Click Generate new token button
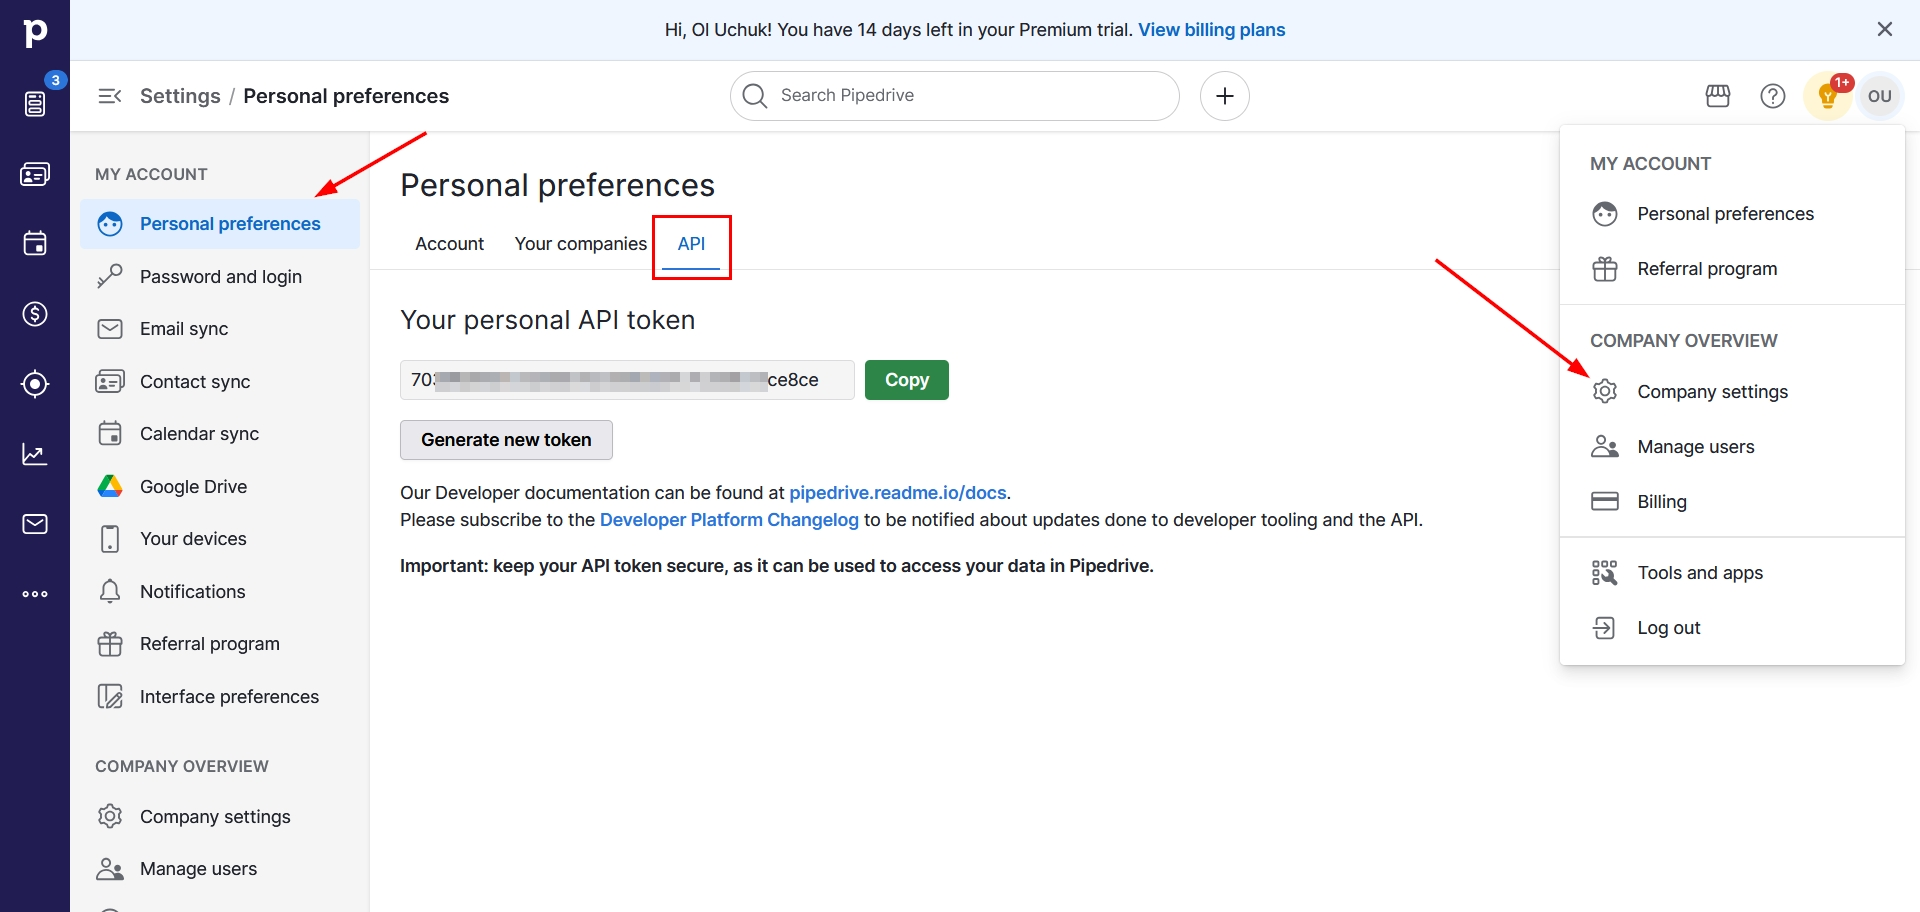 pyautogui.click(x=506, y=440)
